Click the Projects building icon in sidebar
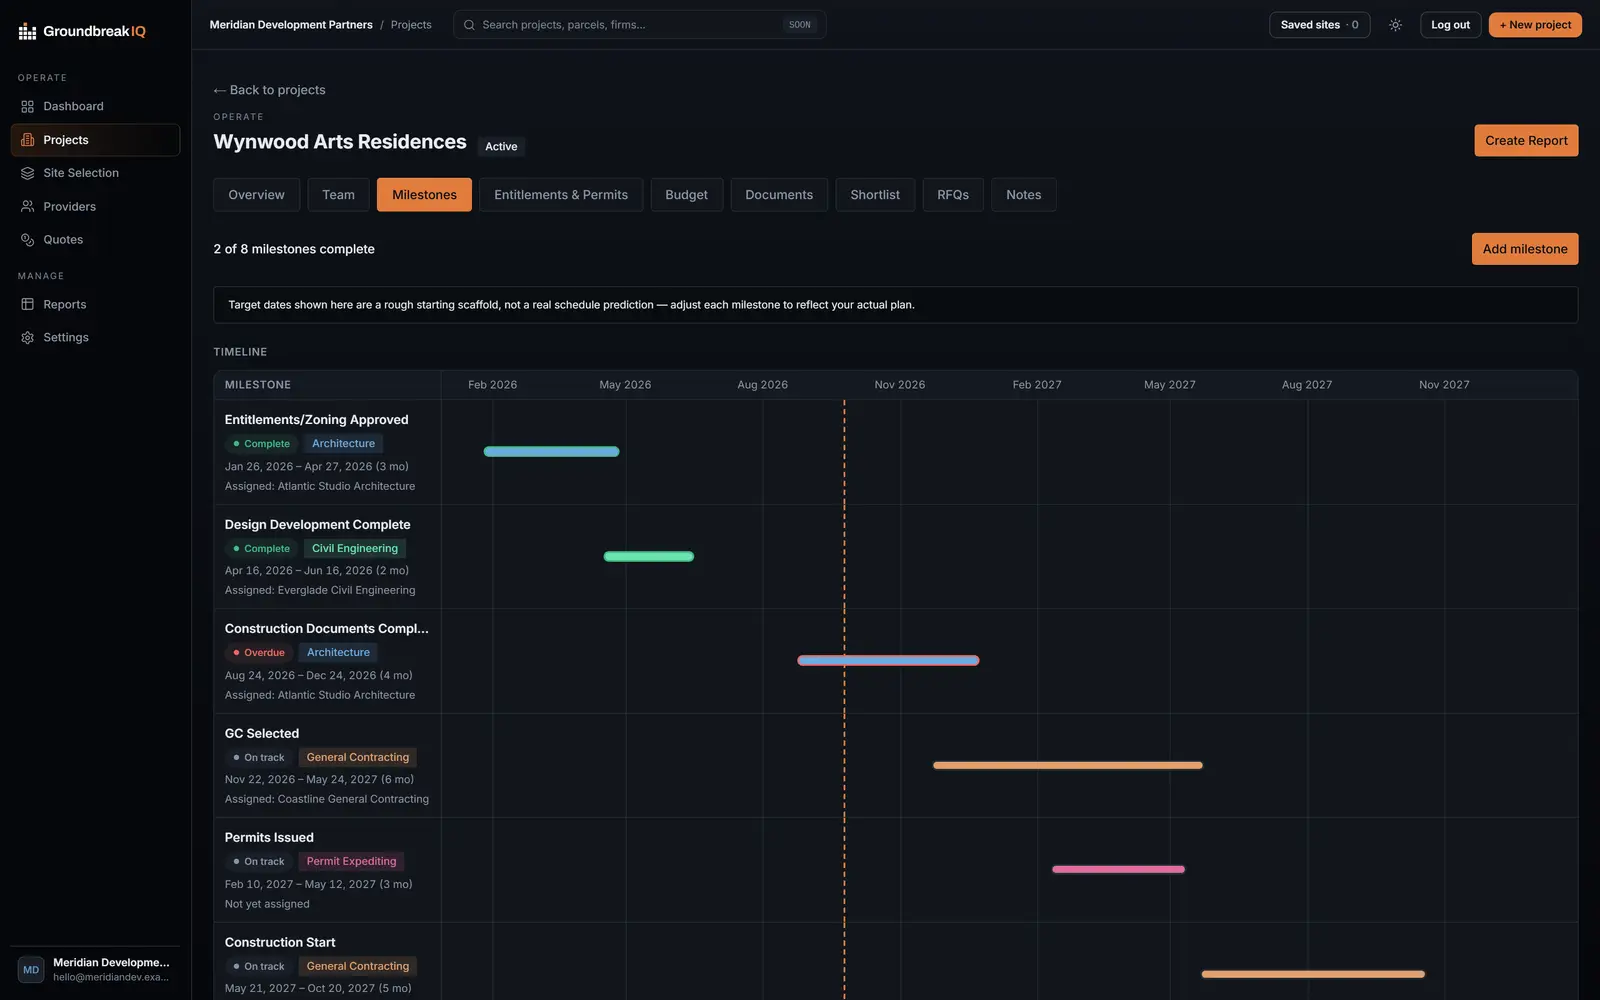This screenshot has height=1000, width=1600. click(x=28, y=140)
